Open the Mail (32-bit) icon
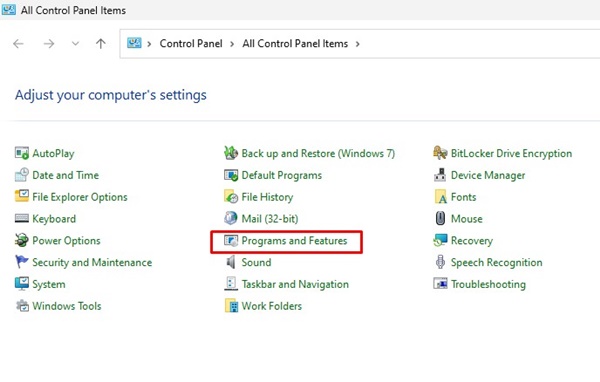600x382 pixels. (231, 219)
